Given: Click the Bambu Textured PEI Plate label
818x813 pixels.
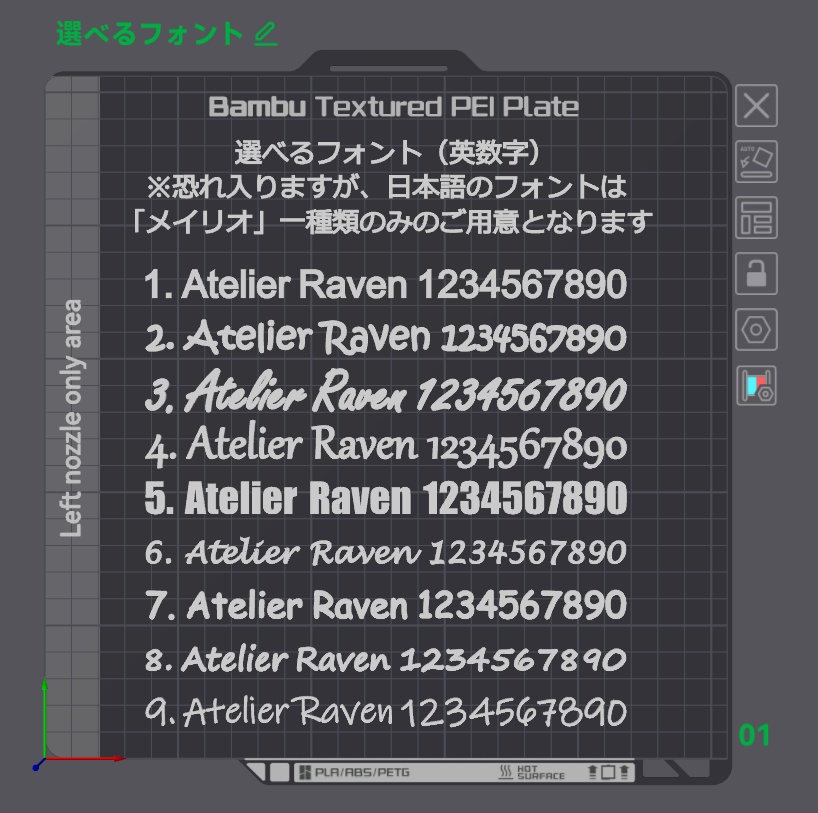Looking at the screenshot, I should (x=393, y=107).
